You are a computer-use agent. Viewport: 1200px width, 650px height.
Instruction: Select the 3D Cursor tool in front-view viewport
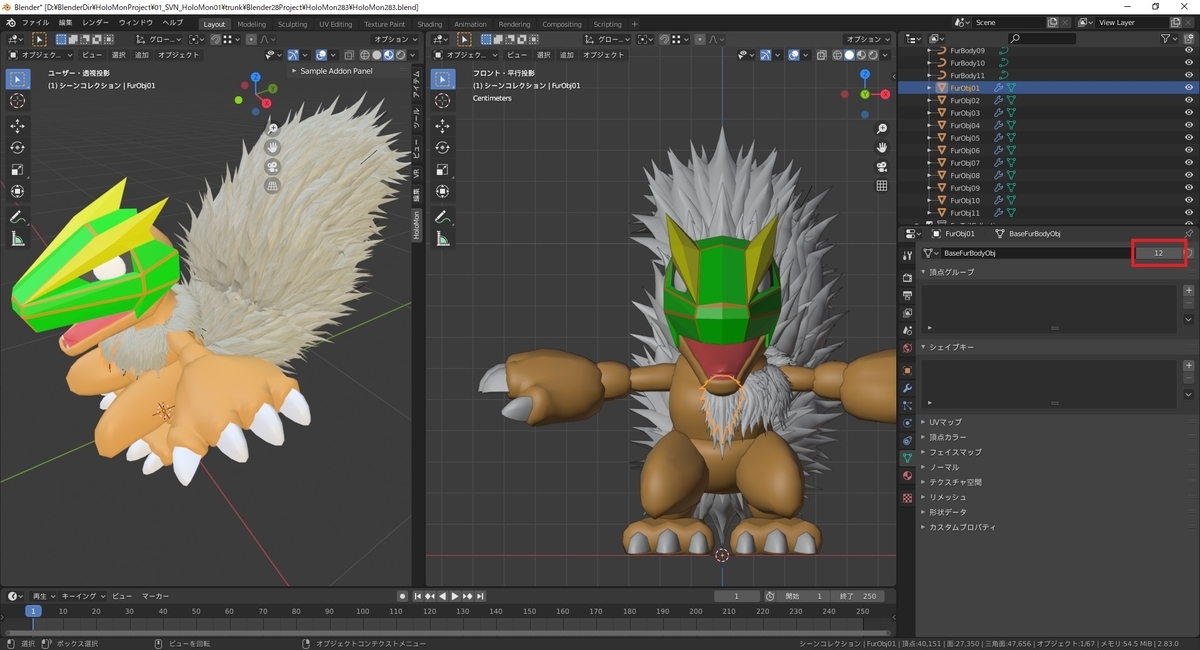[443, 100]
